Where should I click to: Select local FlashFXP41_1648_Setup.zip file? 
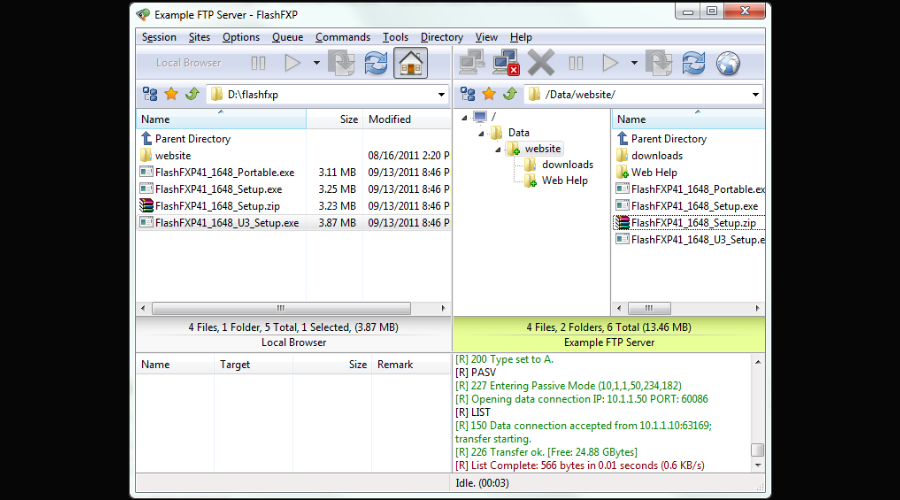(x=217, y=206)
